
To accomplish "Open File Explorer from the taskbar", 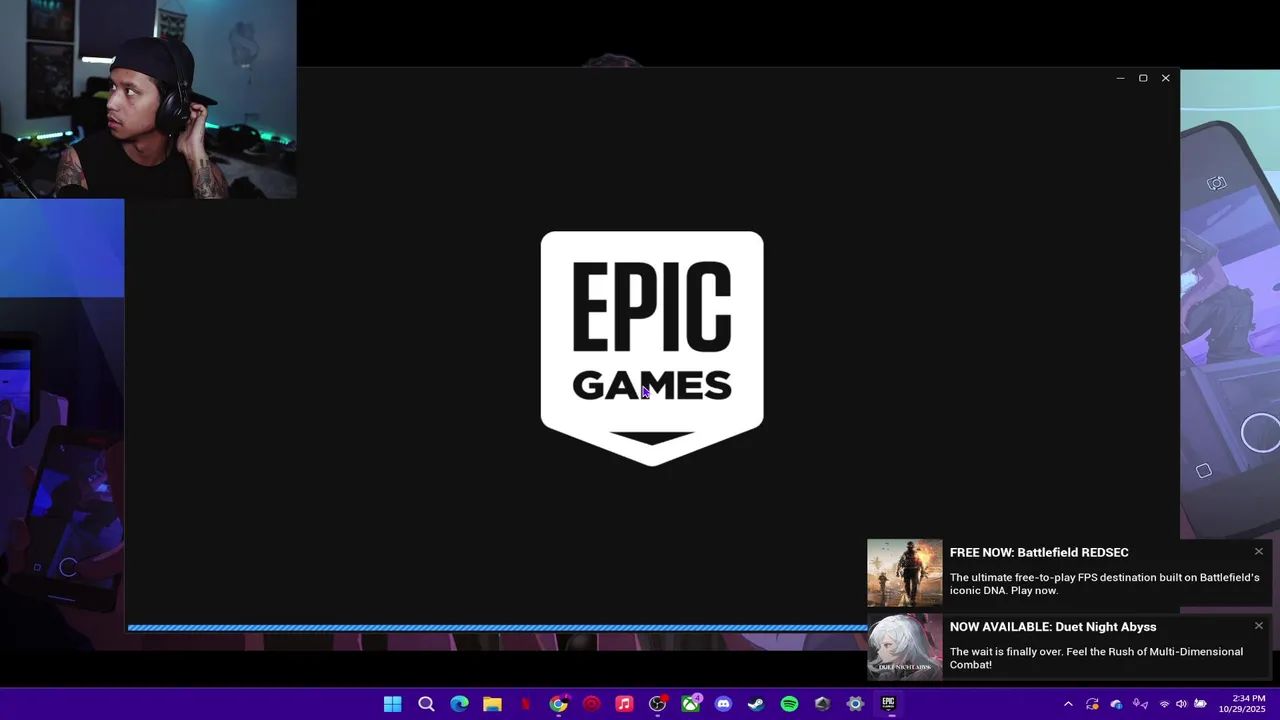I will 492,704.
